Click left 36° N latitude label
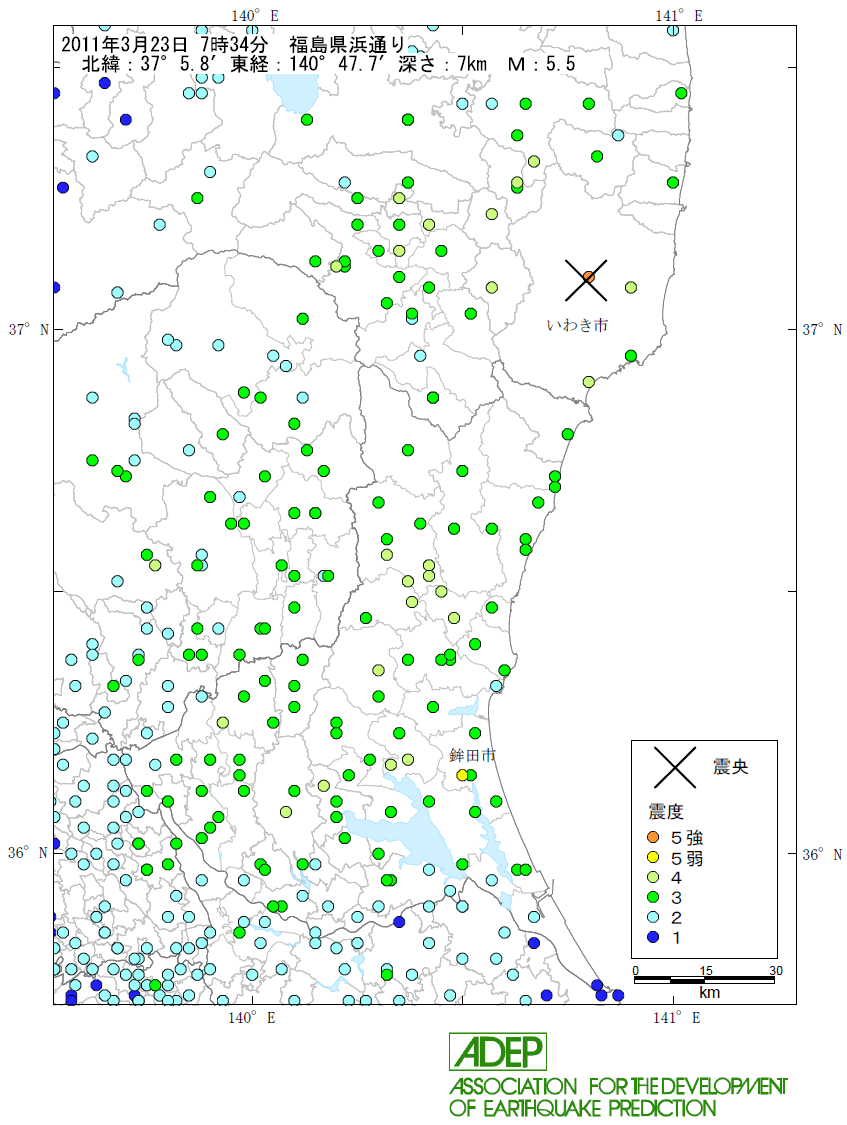The image size is (847, 1125). [27, 852]
